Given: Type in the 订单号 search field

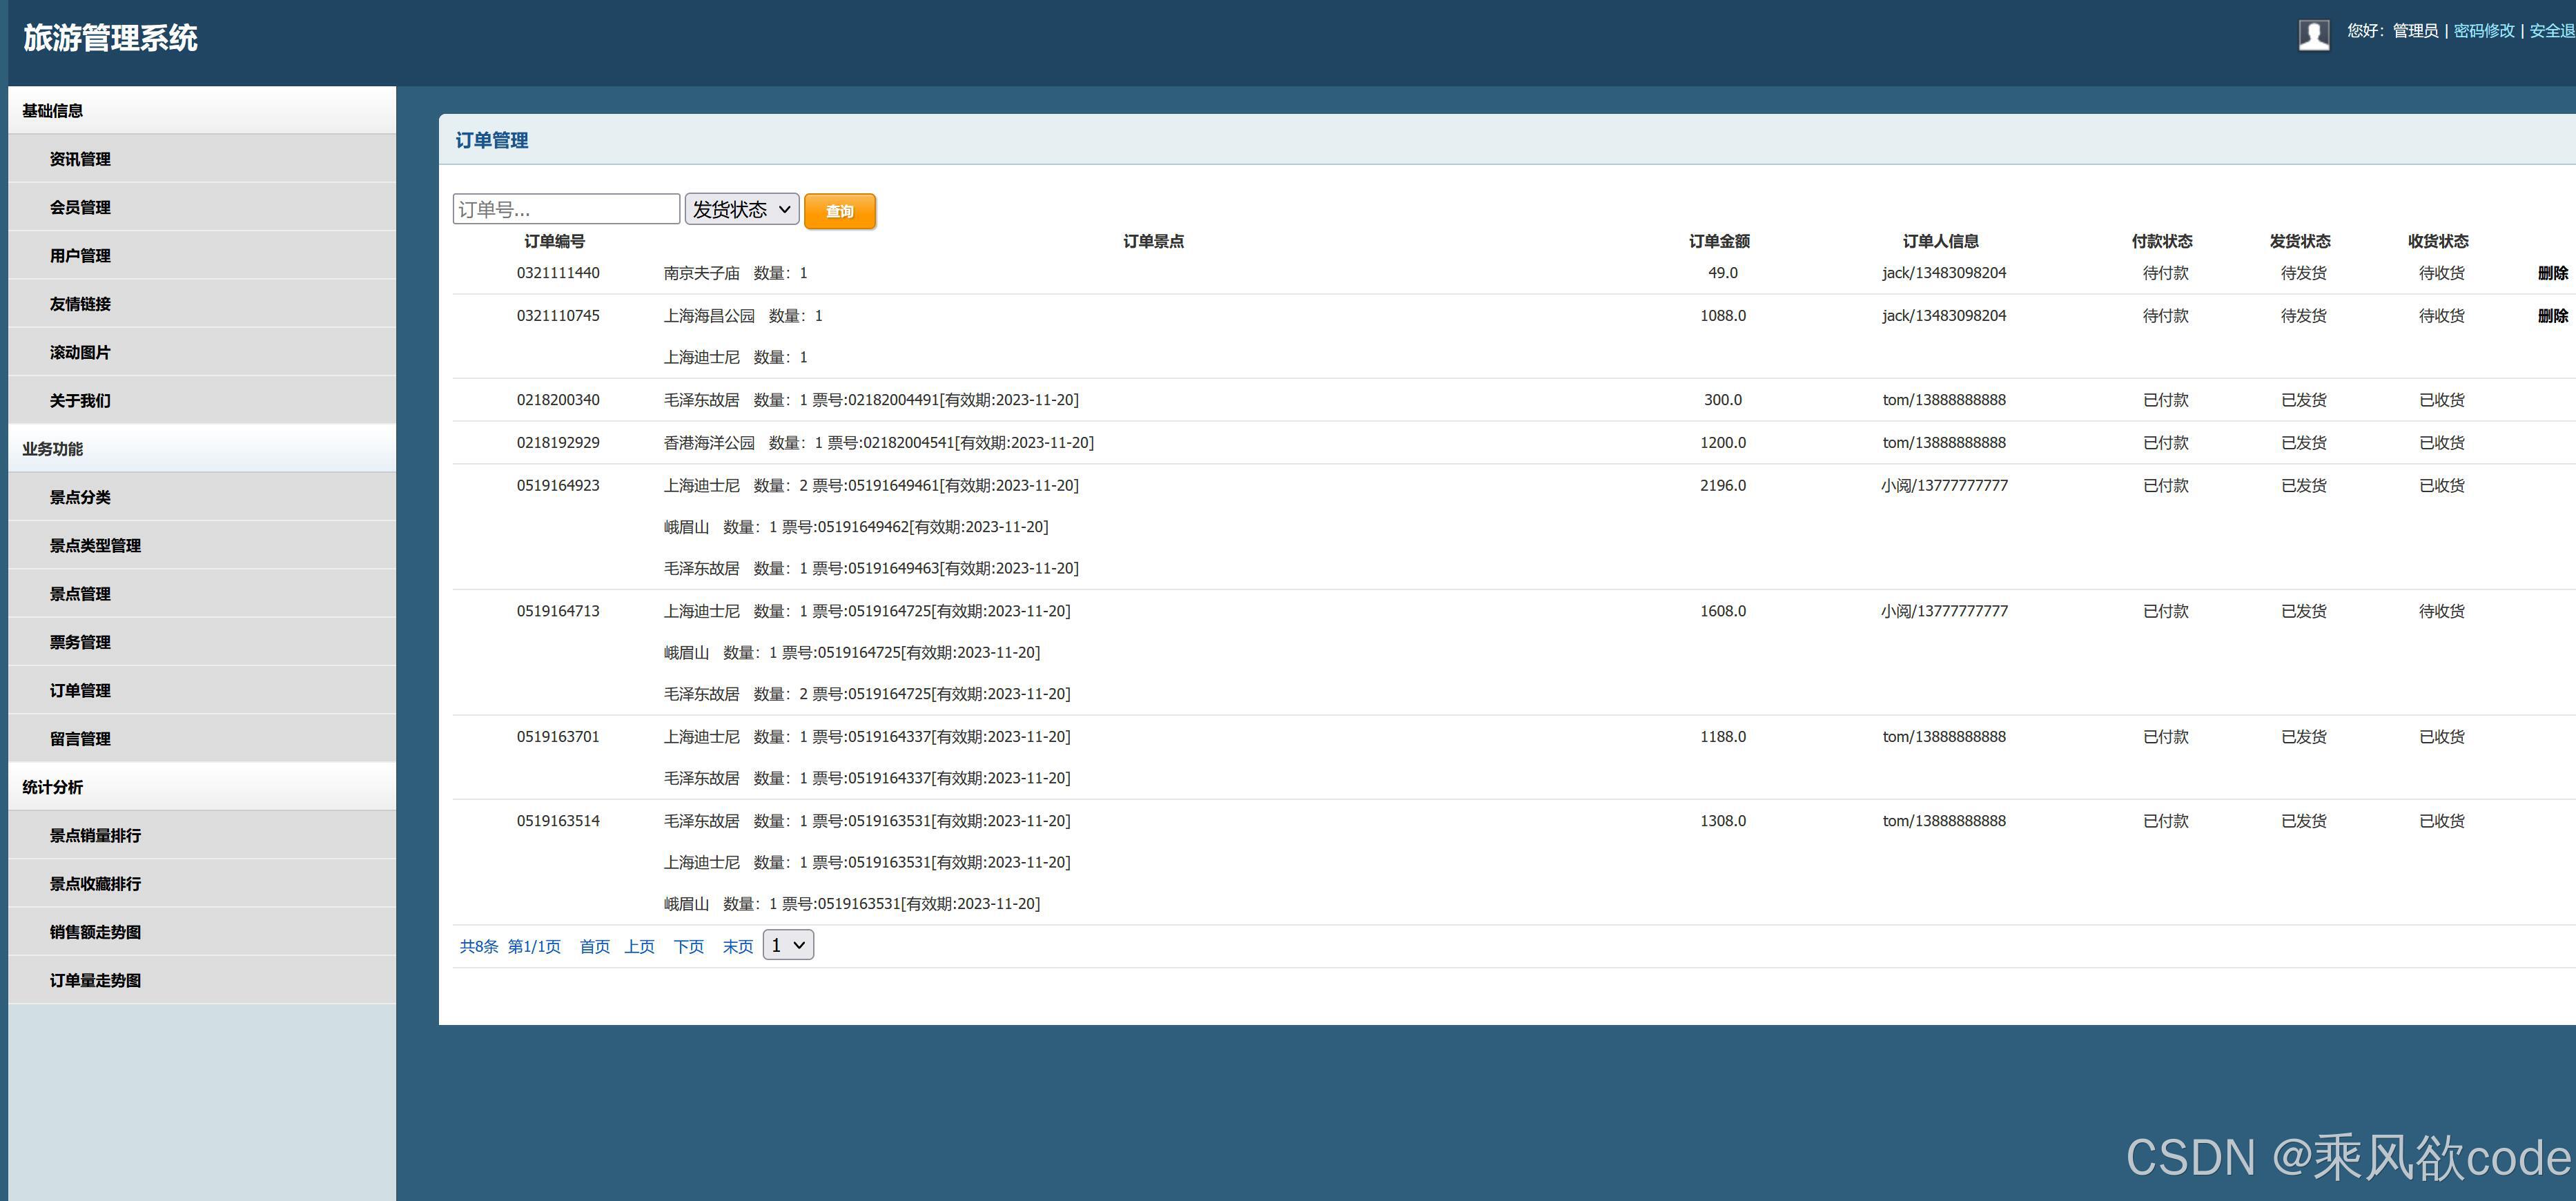Looking at the screenshot, I should pos(566,209).
